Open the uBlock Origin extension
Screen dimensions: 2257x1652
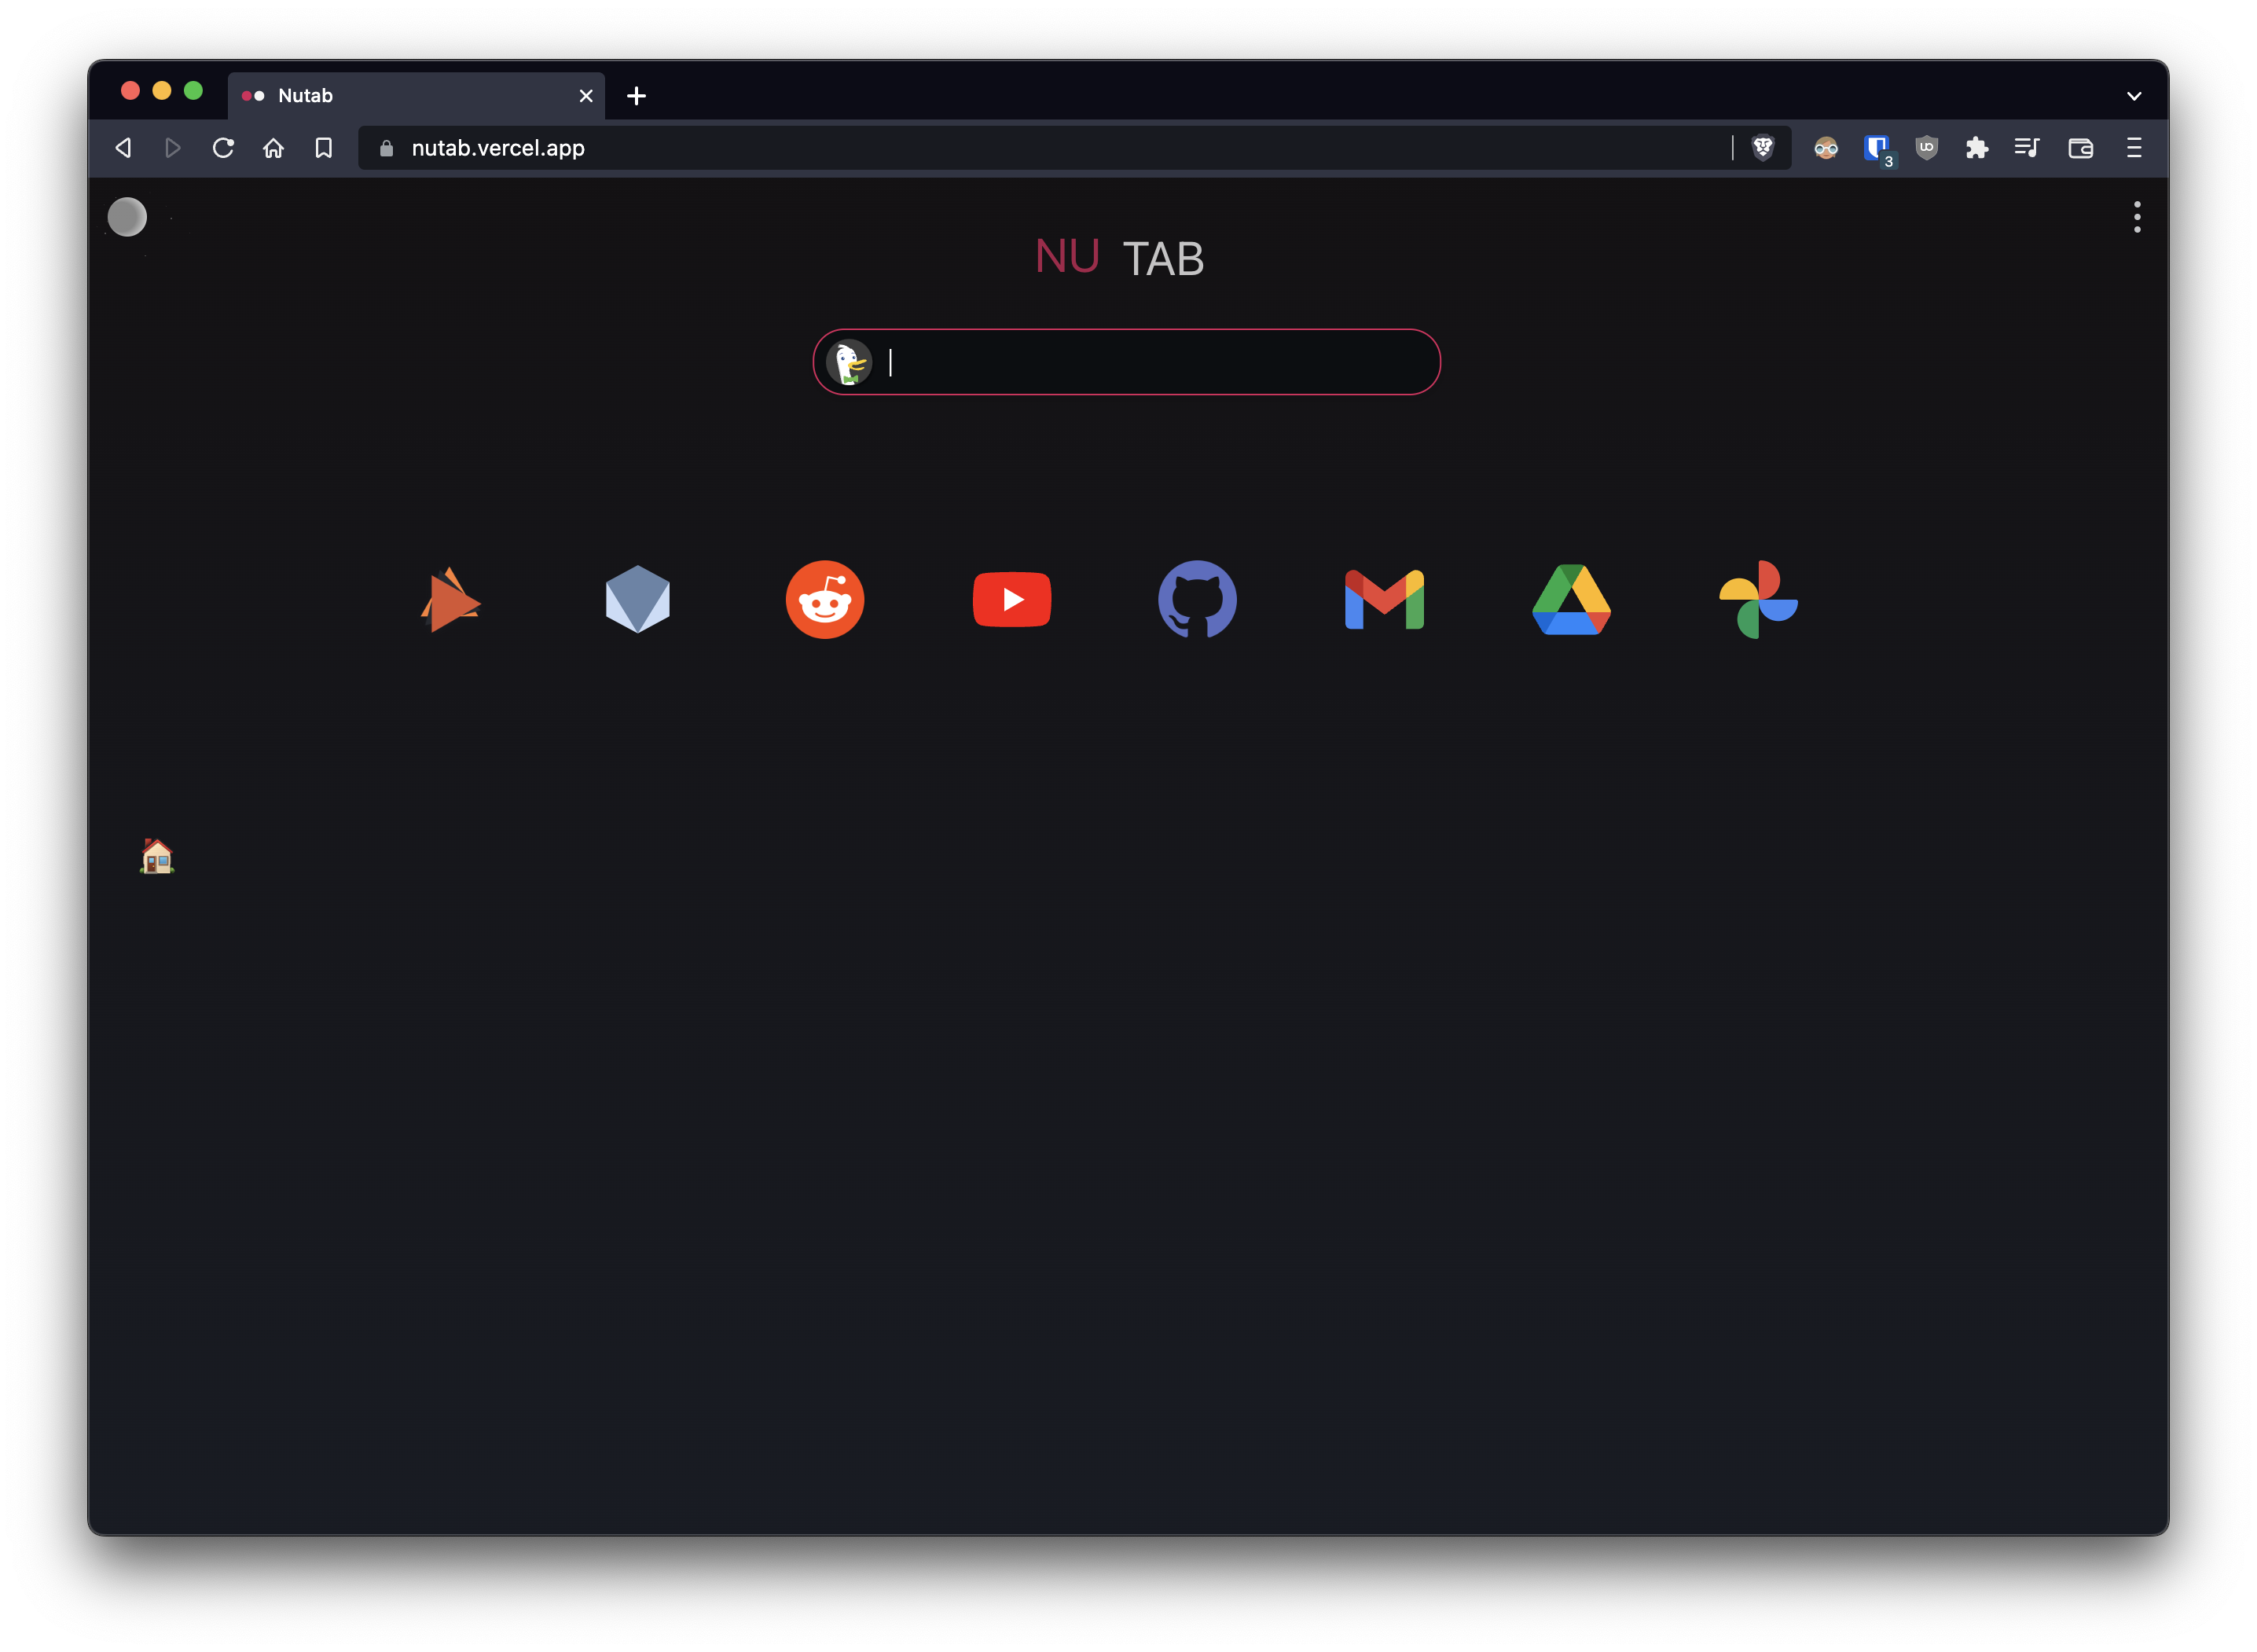point(1927,148)
